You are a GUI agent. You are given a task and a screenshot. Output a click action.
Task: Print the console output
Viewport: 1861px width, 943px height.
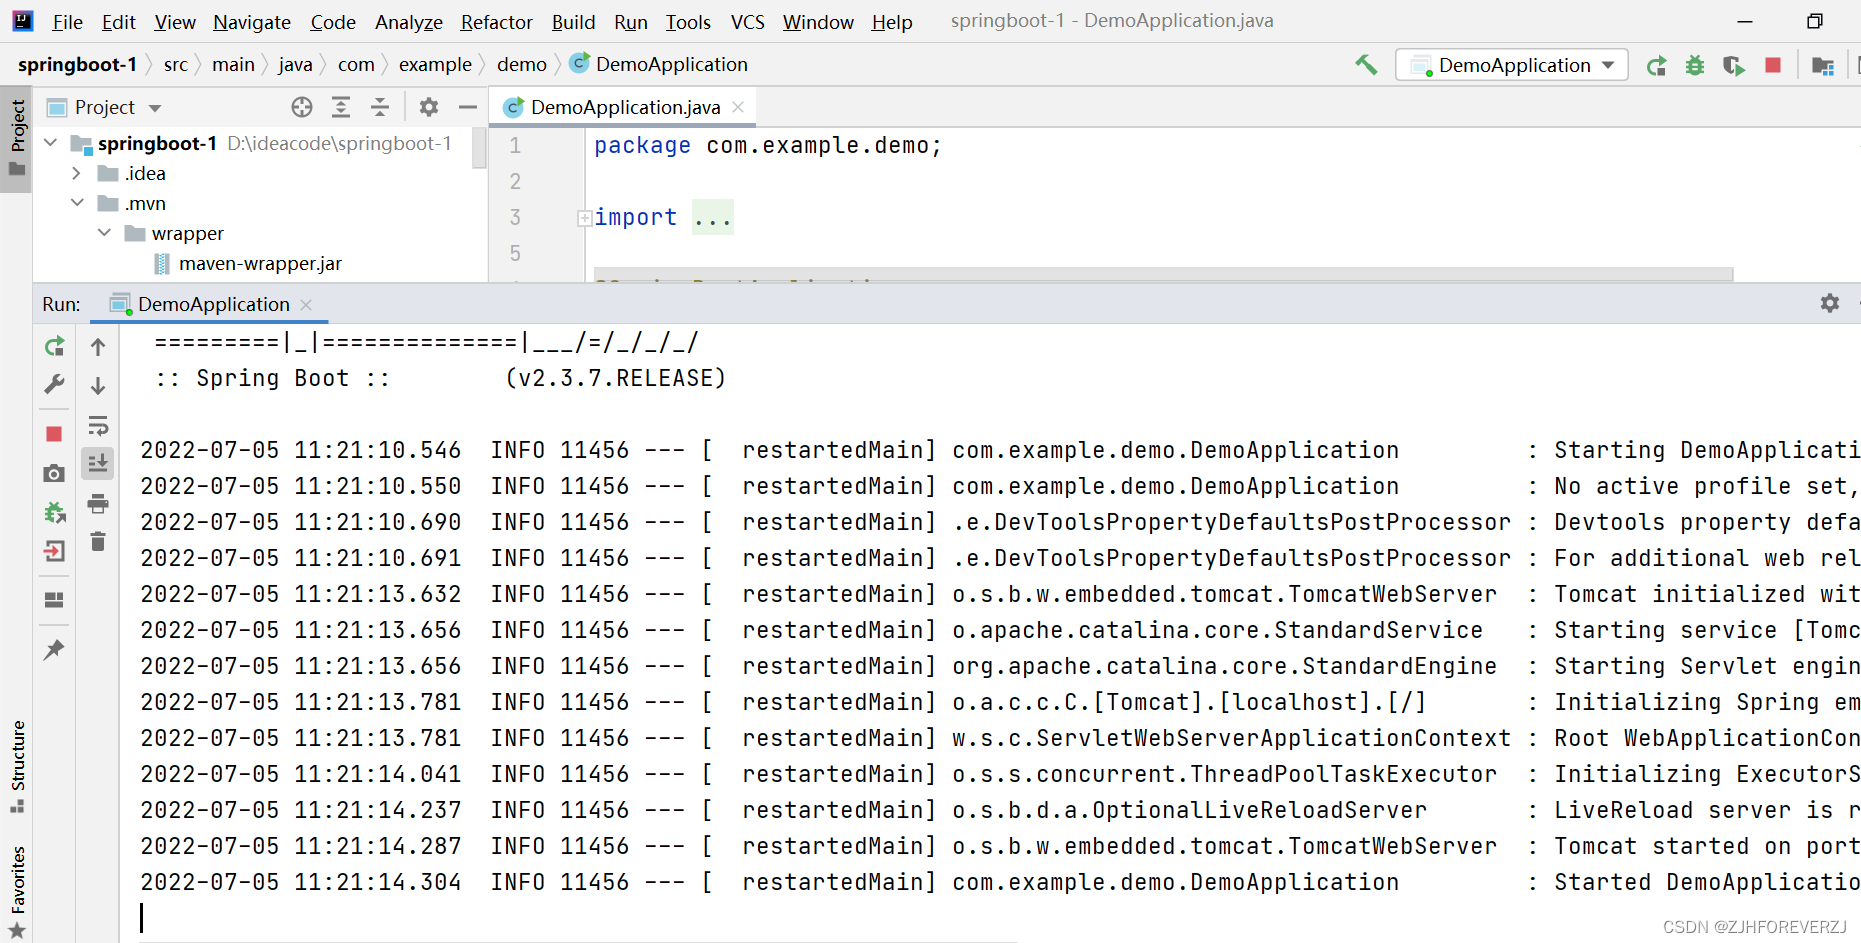pyautogui.click(x=98, y=504)
